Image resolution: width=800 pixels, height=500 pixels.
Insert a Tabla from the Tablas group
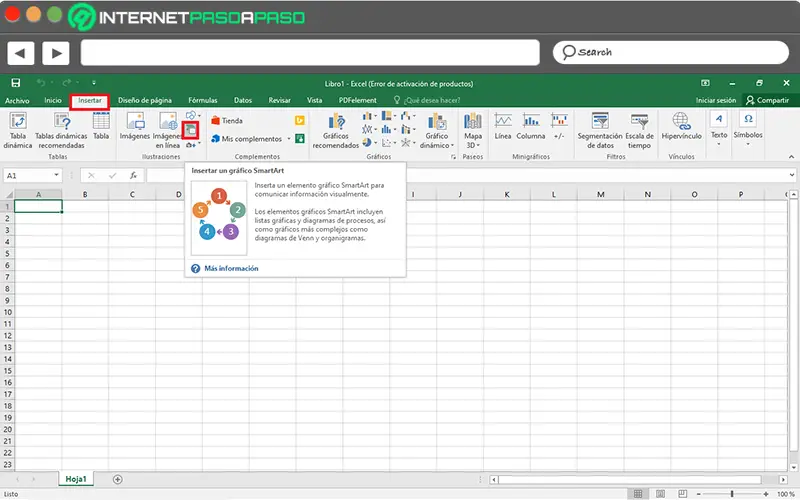point(101,126)
